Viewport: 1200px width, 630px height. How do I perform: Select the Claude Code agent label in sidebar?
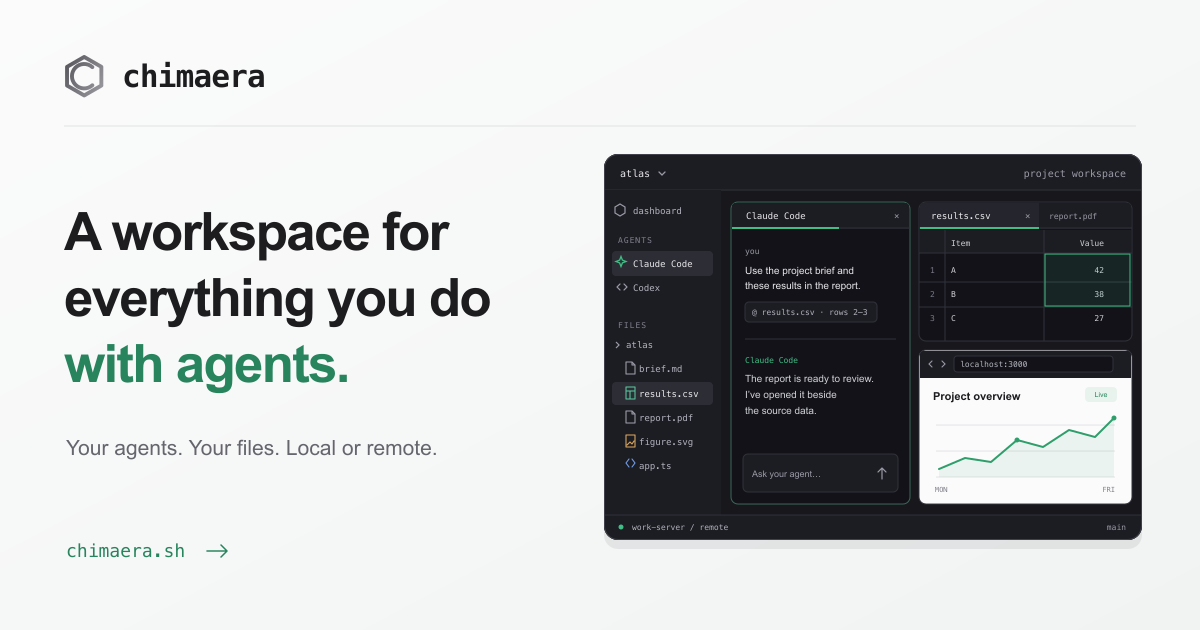tap(663, 264)
